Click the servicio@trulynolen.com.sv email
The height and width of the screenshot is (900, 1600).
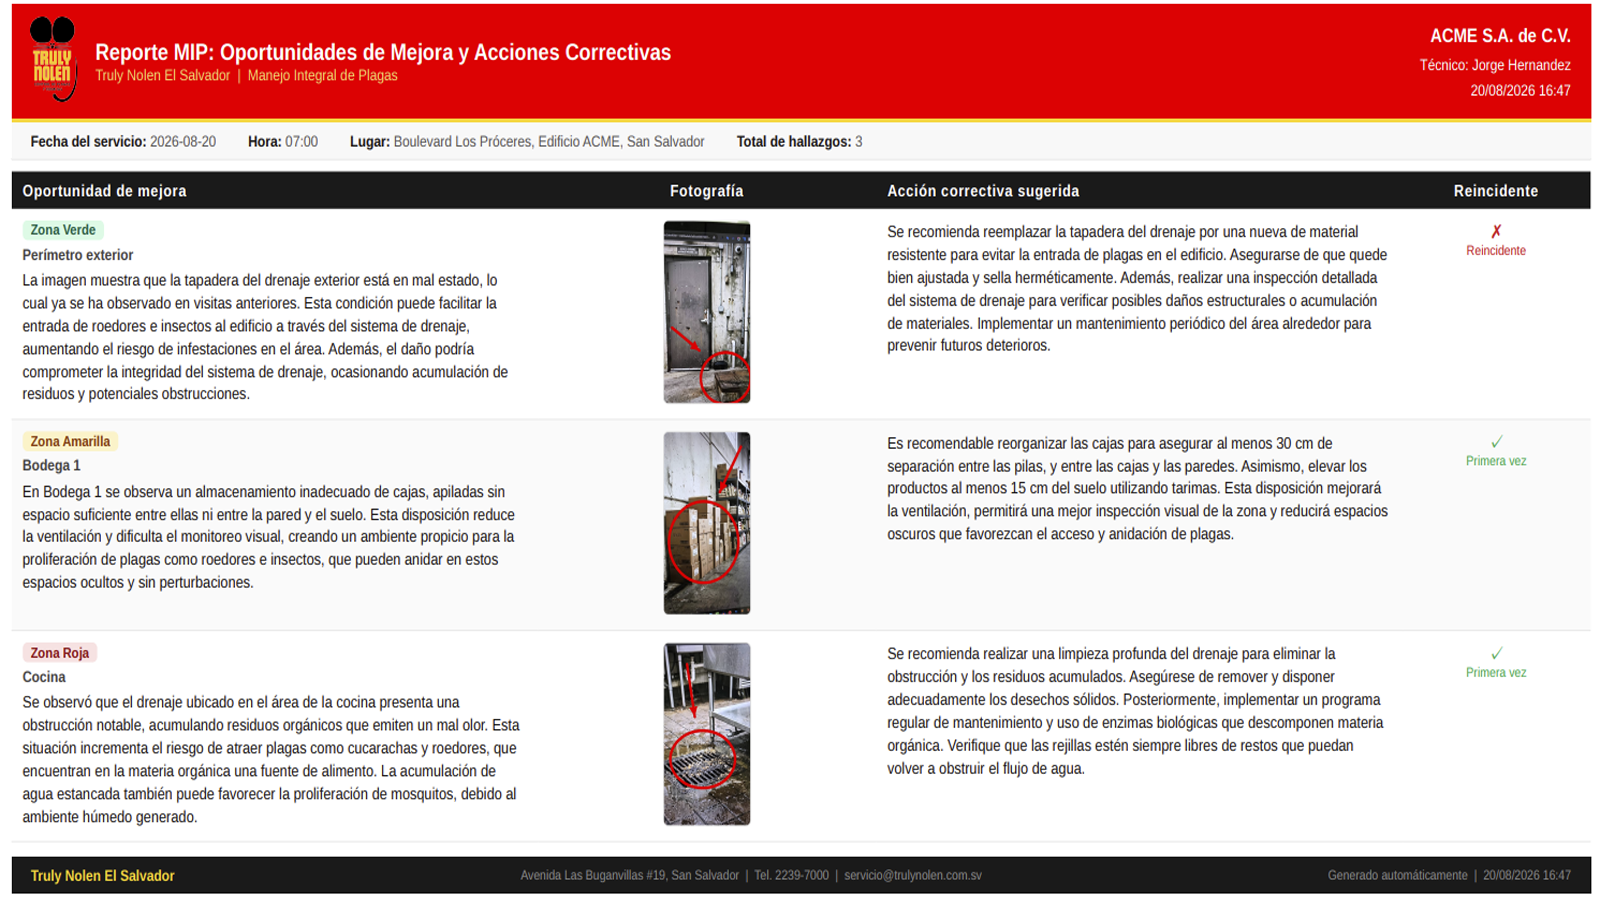pos(913,876)
